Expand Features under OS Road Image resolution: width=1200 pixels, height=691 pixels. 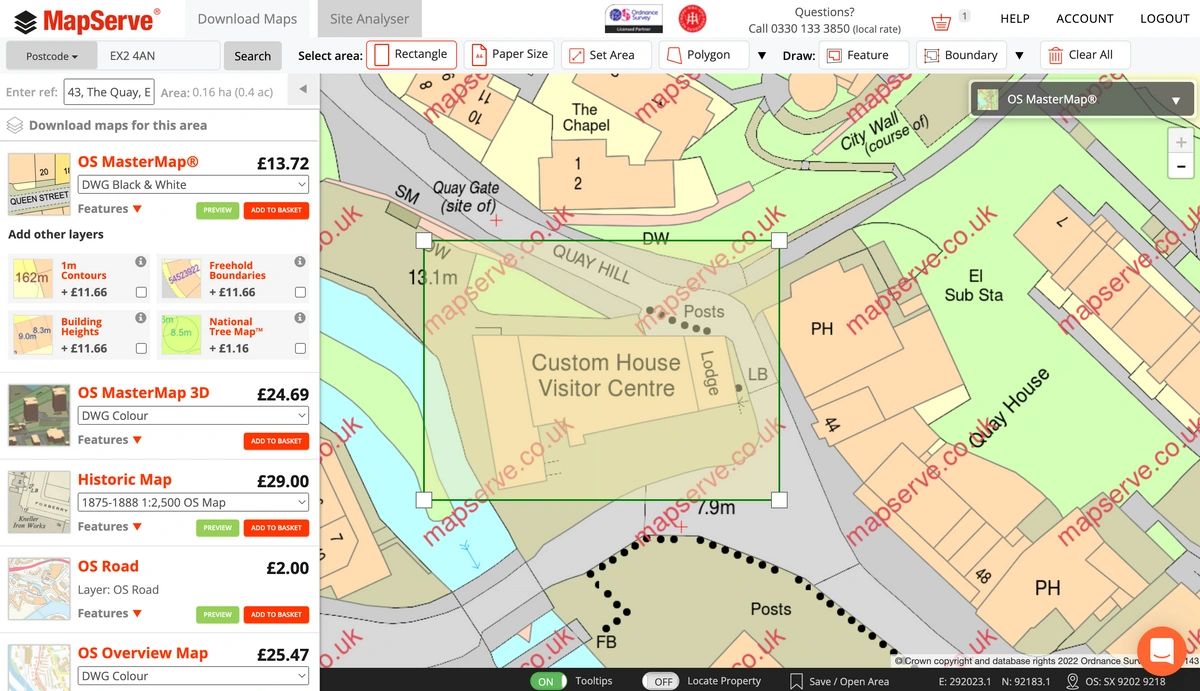click(110, 614)
